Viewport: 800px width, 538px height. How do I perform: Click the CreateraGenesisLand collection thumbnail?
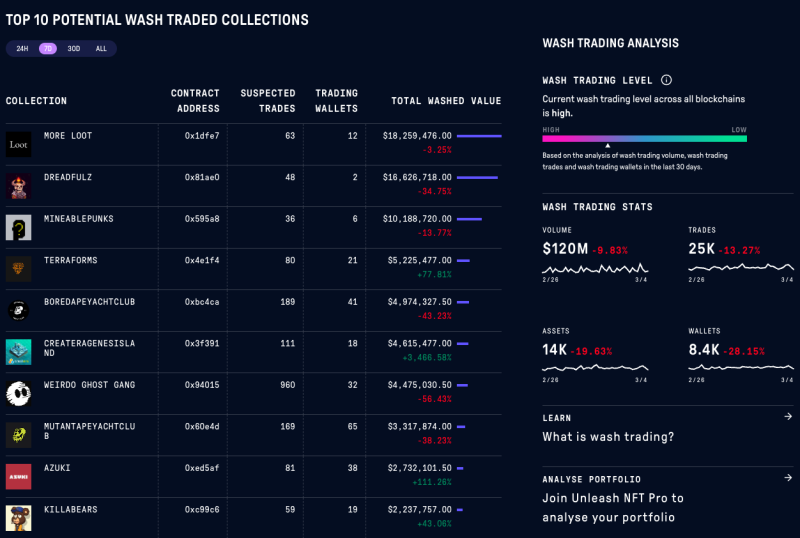pos(18,352)
